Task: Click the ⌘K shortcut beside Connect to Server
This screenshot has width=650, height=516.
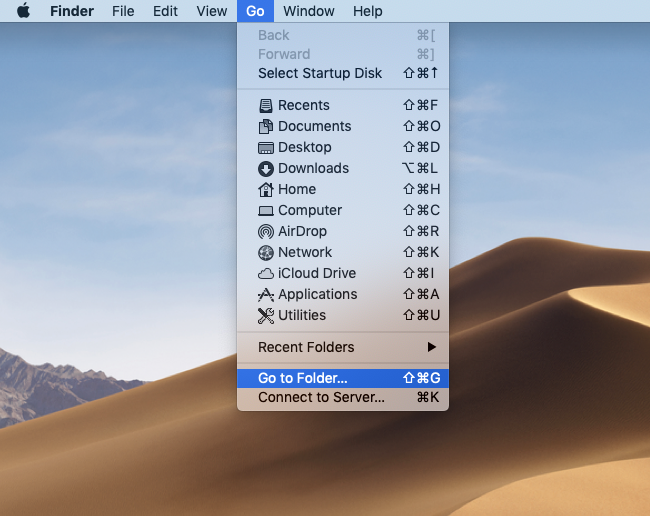Action: click(427, 397)
